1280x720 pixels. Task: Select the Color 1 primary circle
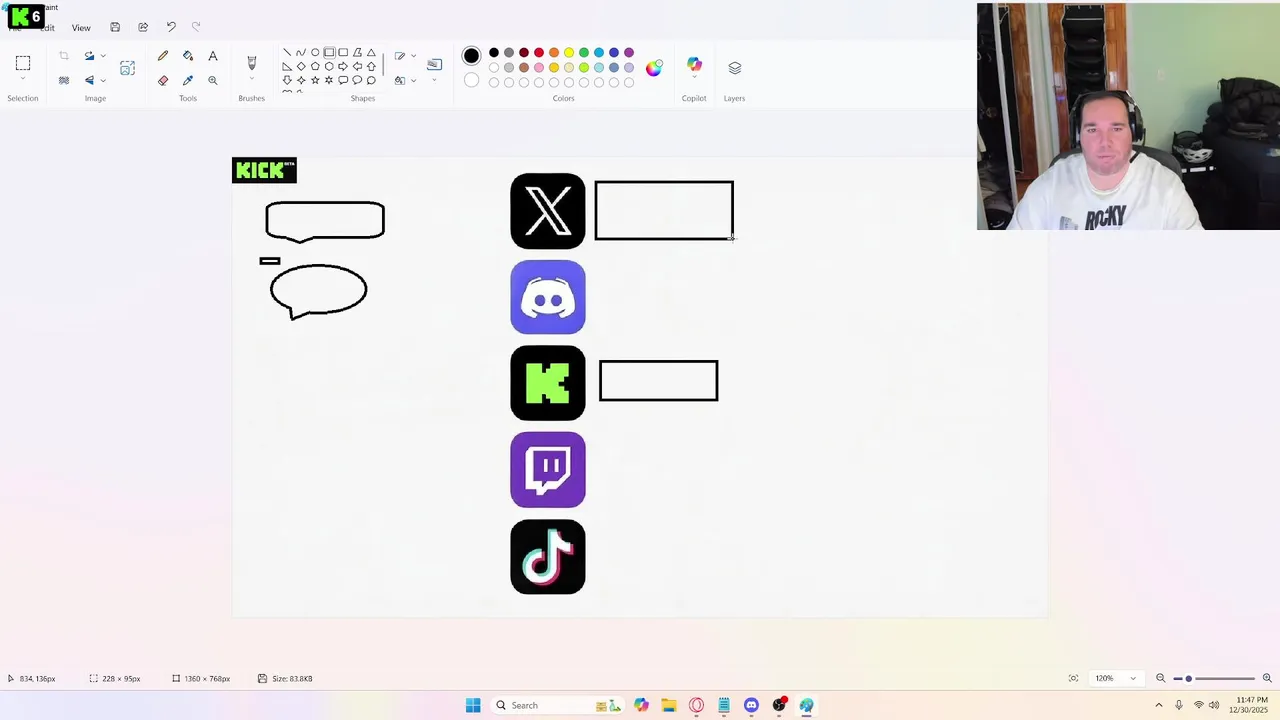click(x=471, y=56)
